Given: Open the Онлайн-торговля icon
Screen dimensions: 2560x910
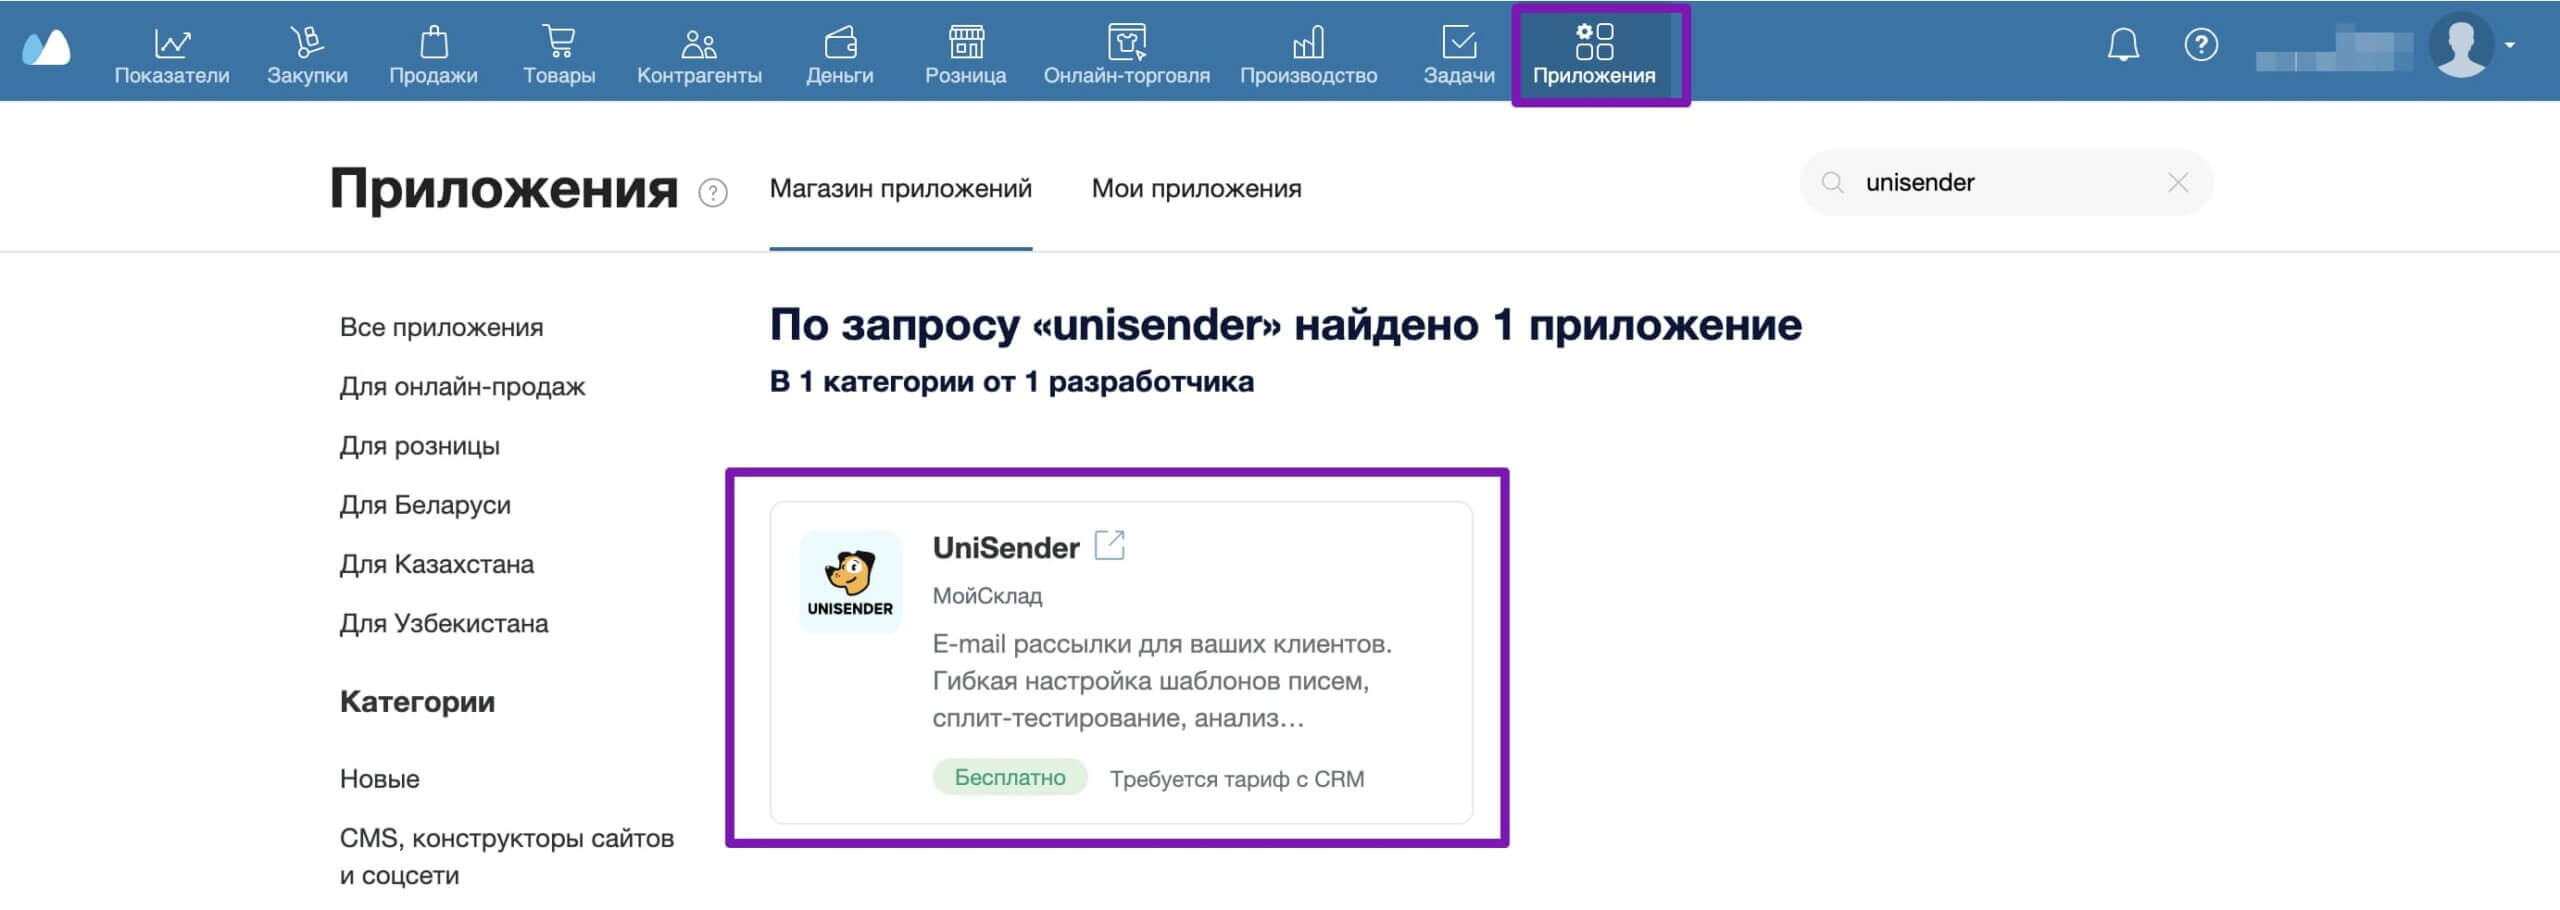Looking at the screenshot, I should 1127,42.
